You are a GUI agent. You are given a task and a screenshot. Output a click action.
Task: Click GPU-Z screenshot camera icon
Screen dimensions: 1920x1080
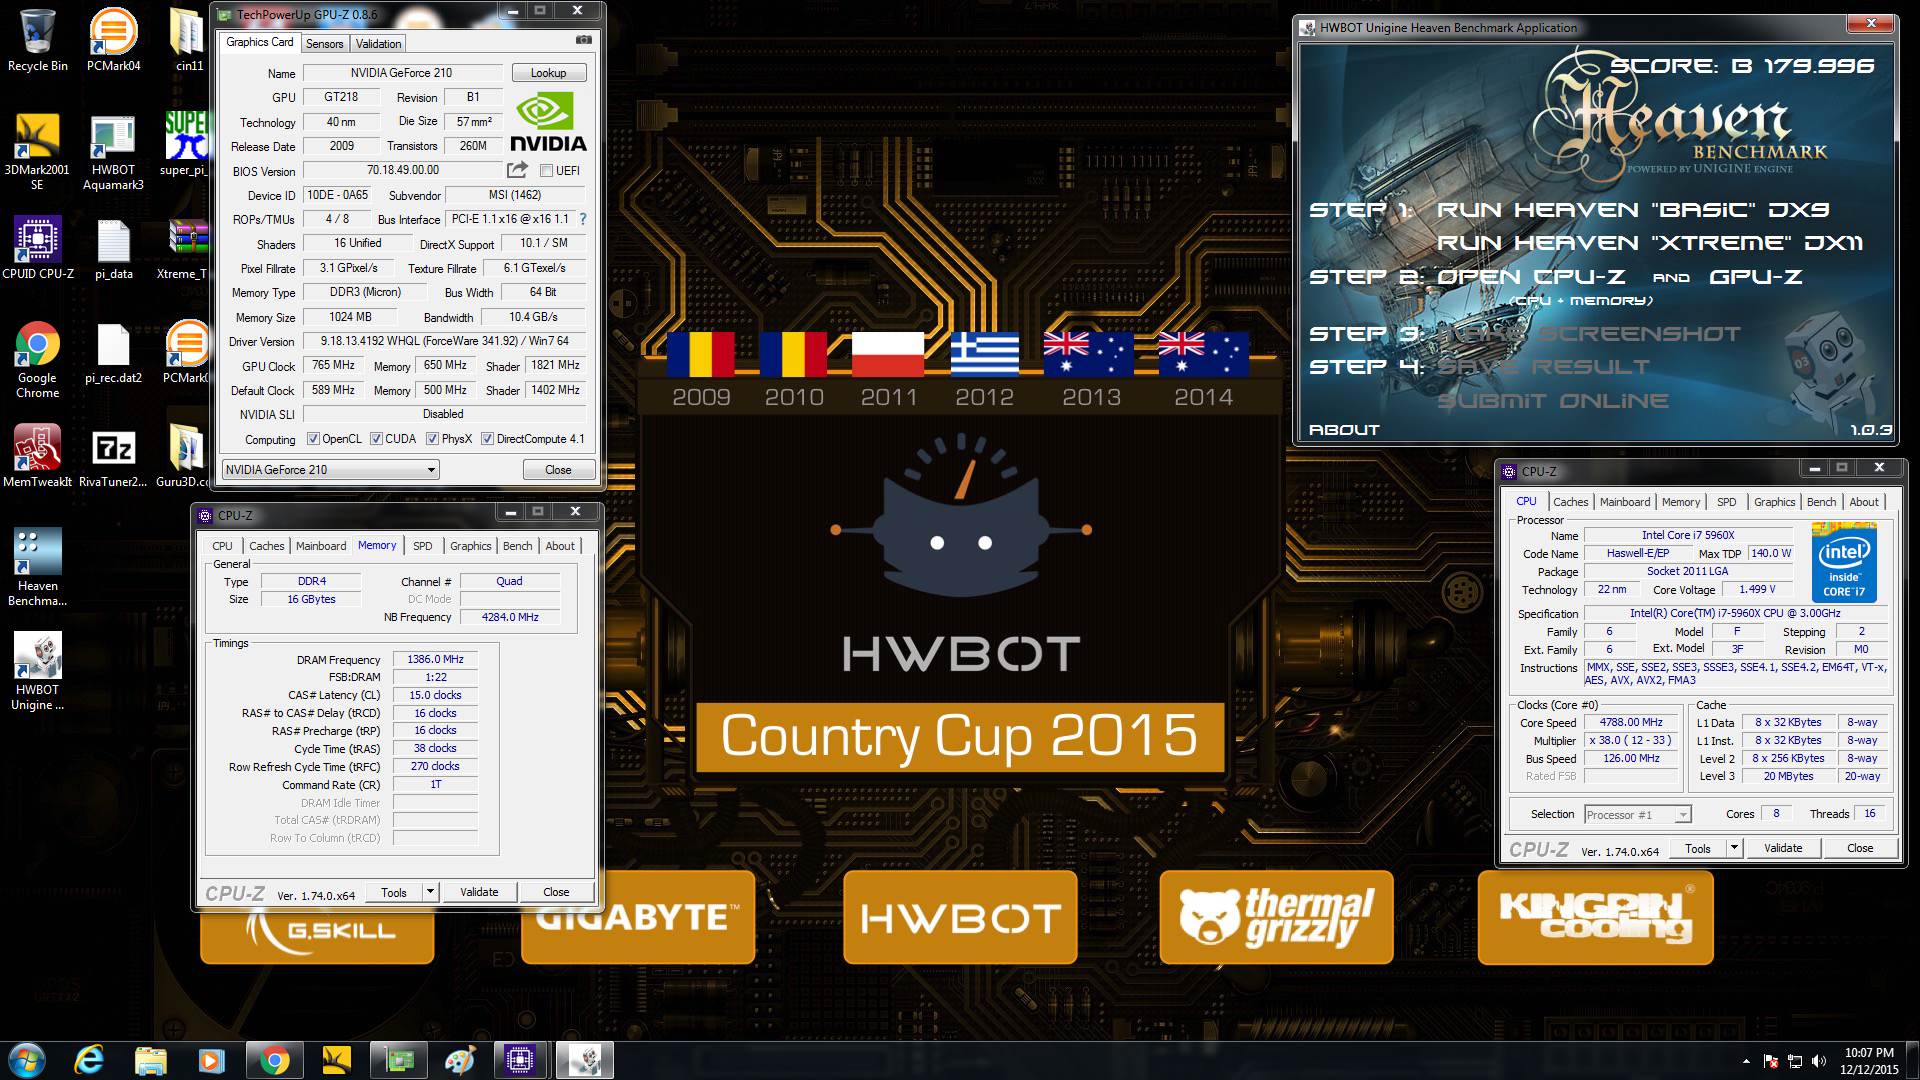click(583, 40)
